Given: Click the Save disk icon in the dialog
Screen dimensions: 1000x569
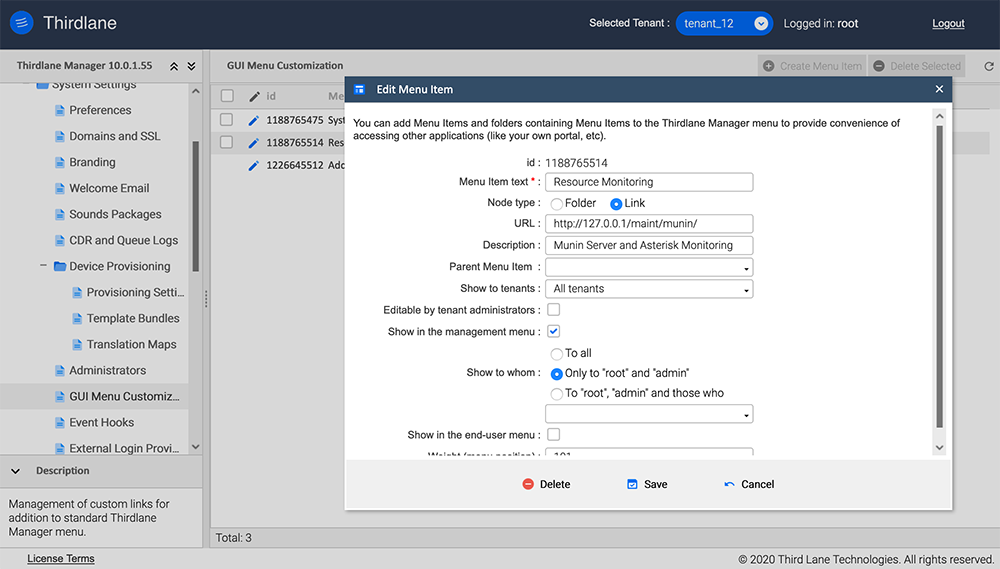Looking at the screenshot, I should point(632,484).
